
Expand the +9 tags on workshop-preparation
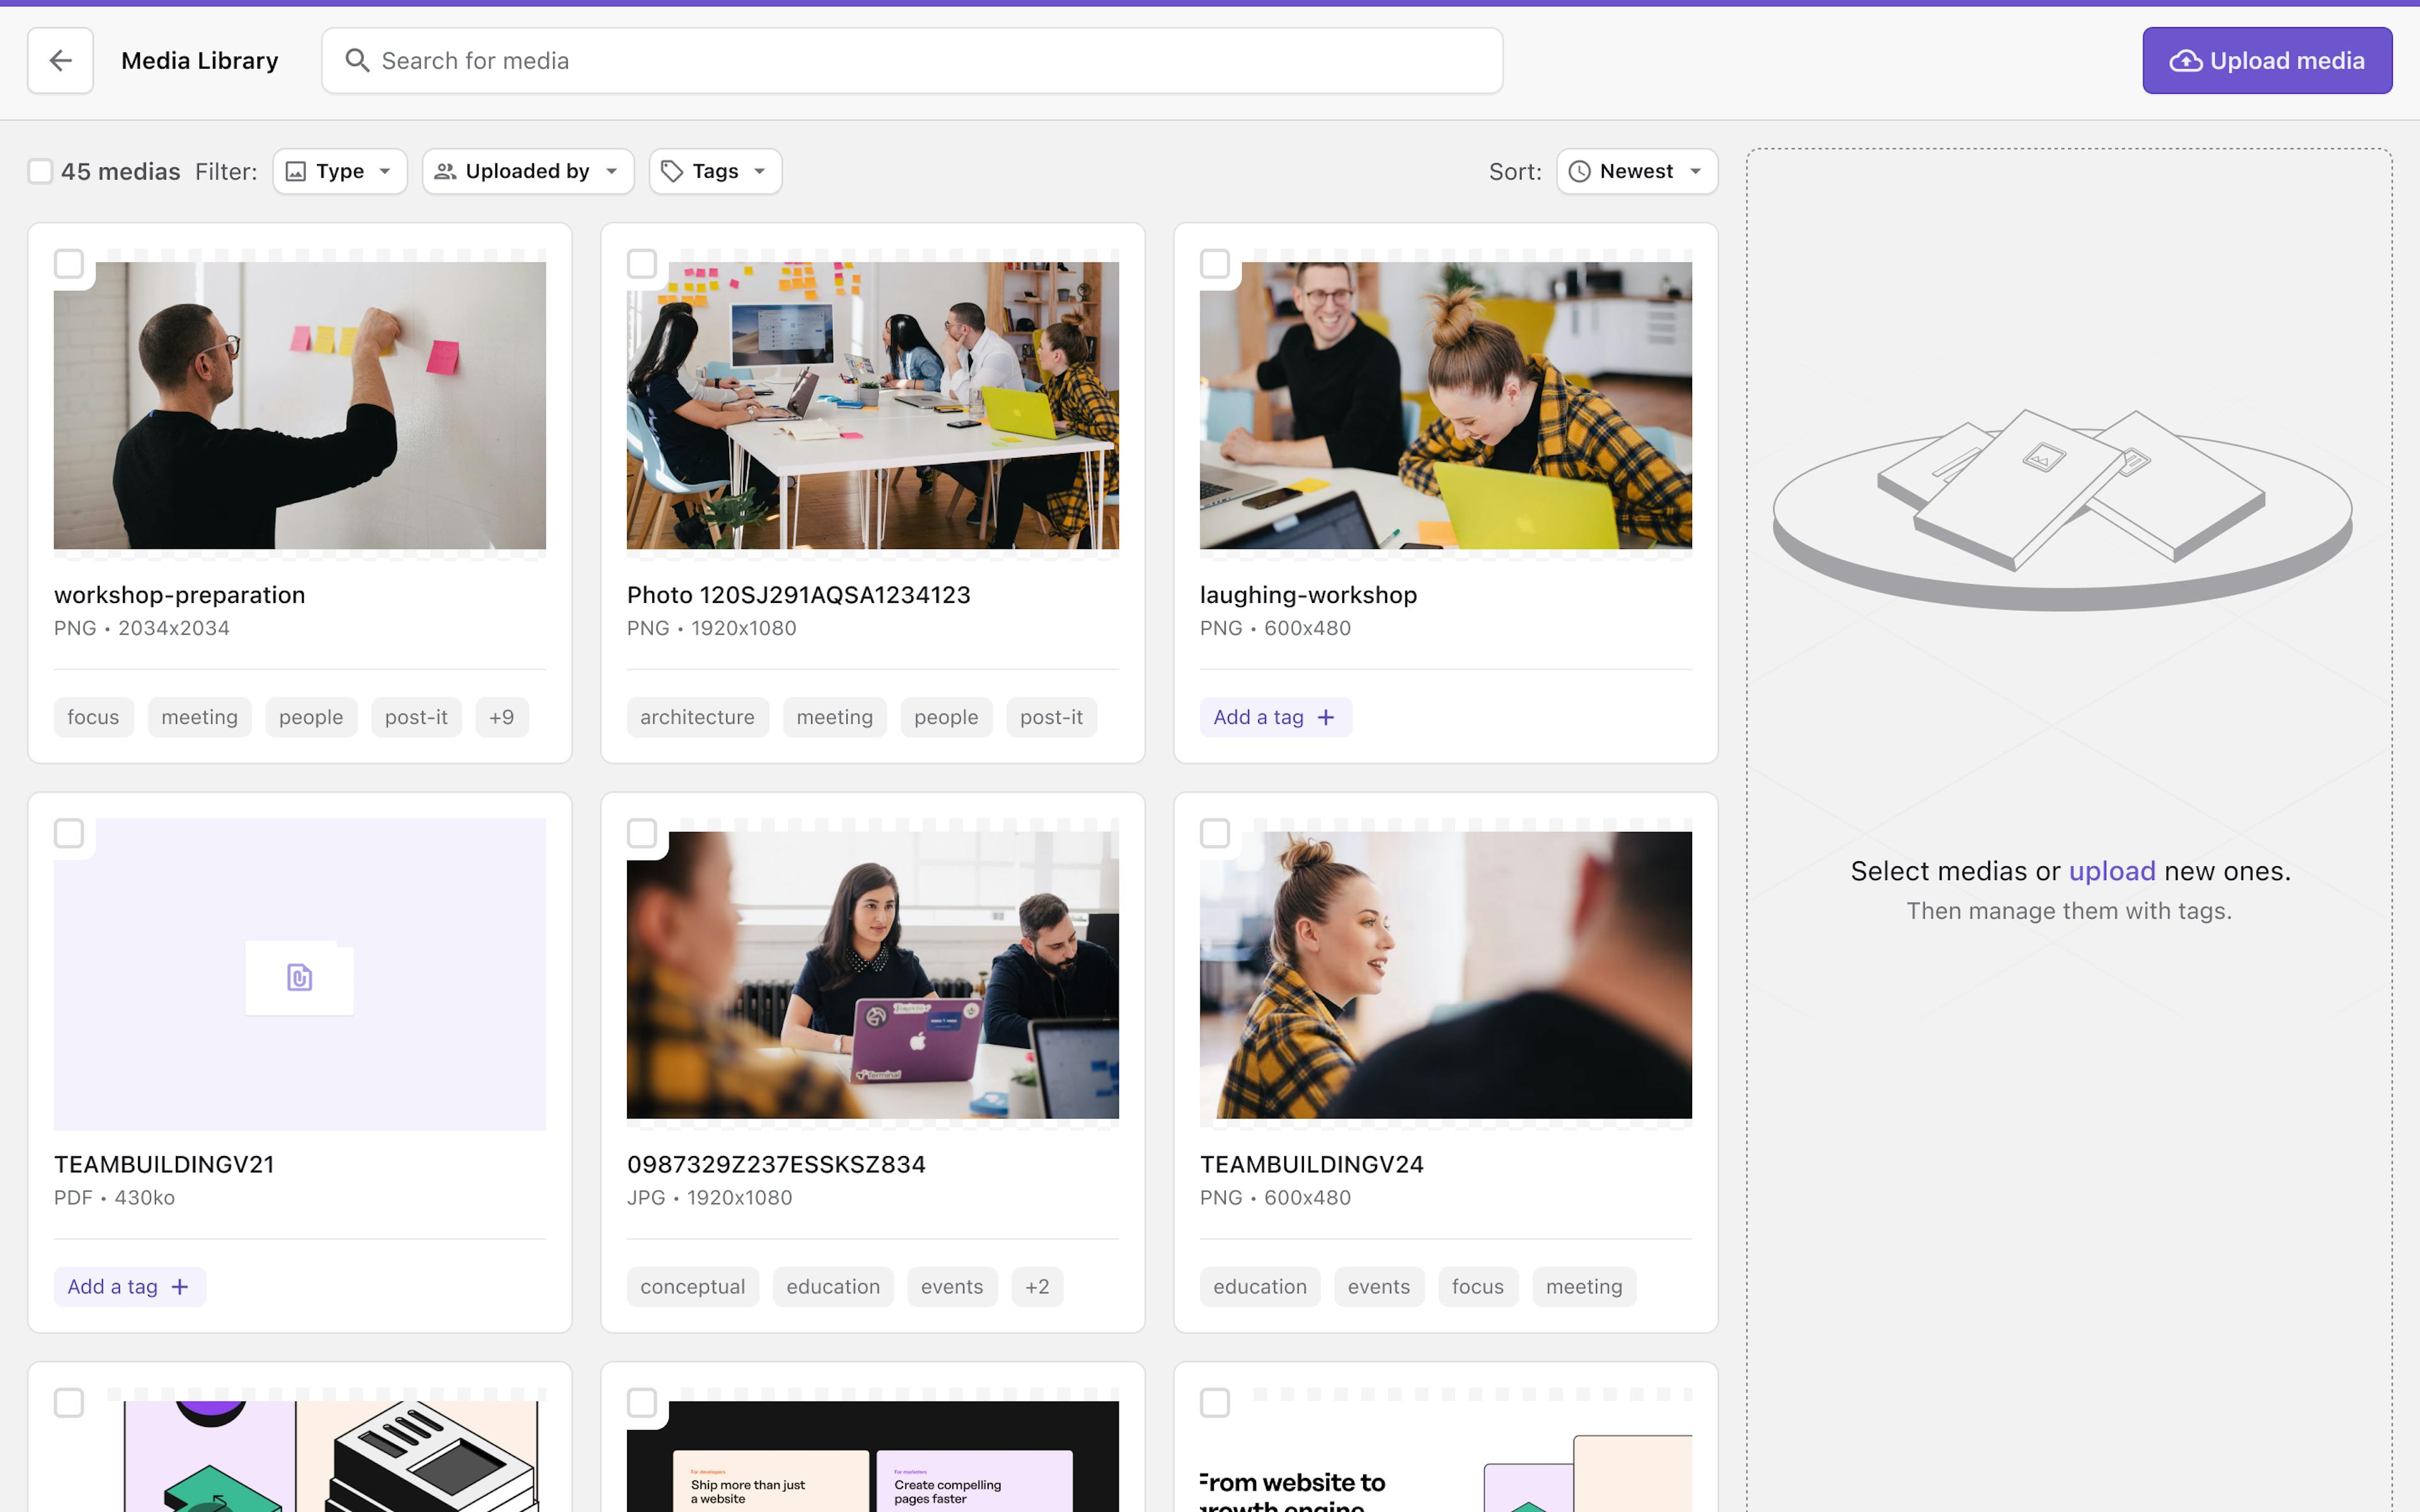(x=502, y=717)
